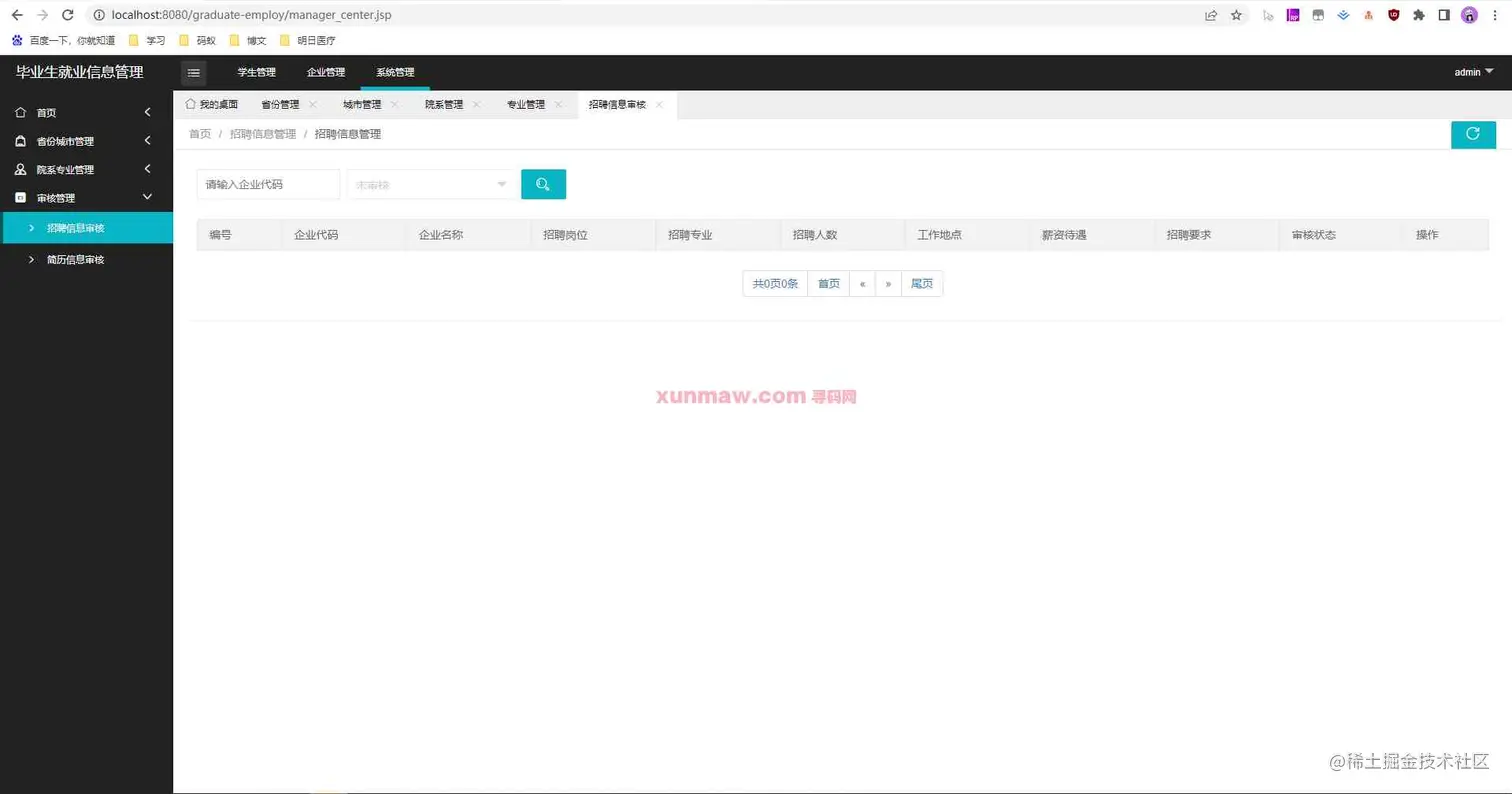Toggle the sidebar hamburger menu button
Screen dimensions: 1512x794
coord(194,72)
